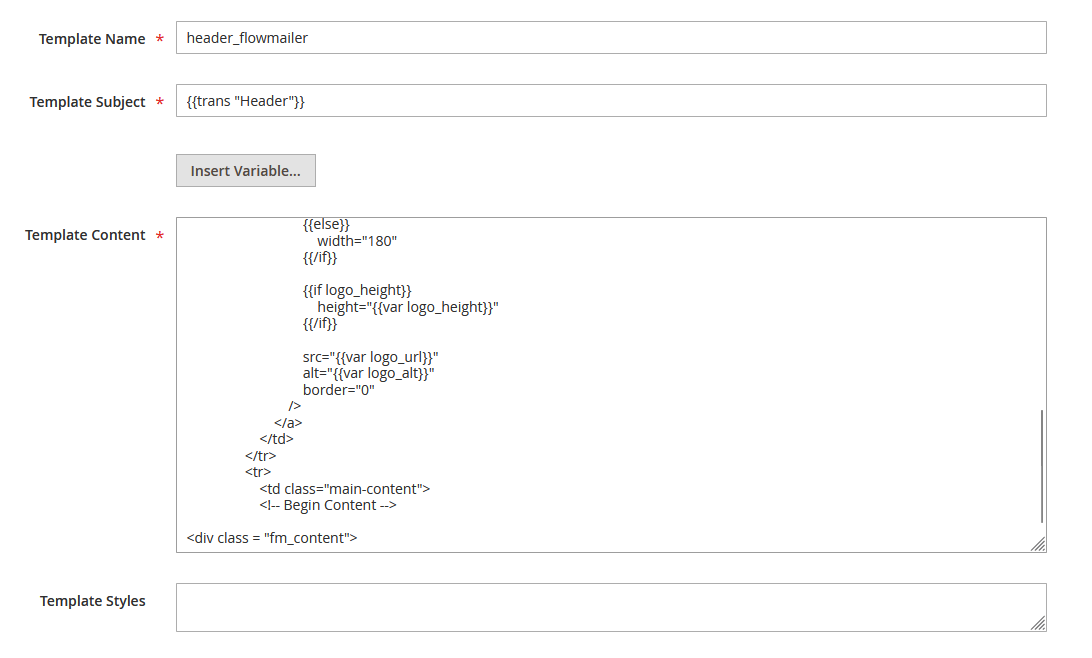This screenshot has width=1092, height=658.
Task: Place cursor on src logo_url line
Action: 370,357
